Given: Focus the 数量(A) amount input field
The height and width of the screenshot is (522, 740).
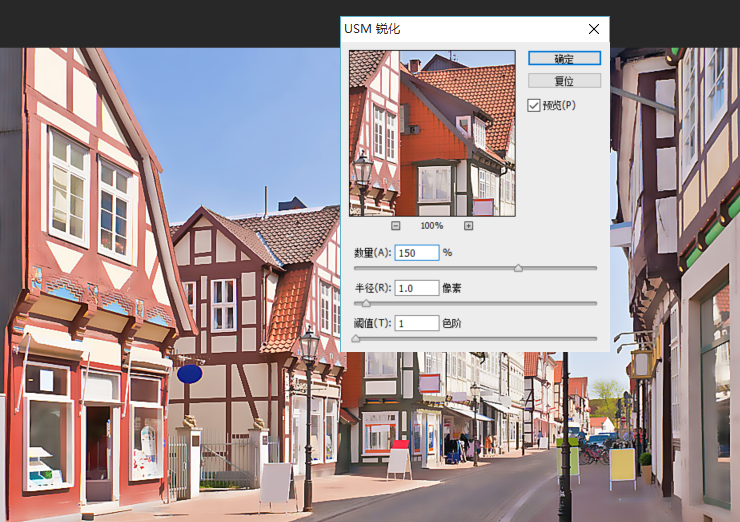Looking at the screenshot, I should point(416,253).
